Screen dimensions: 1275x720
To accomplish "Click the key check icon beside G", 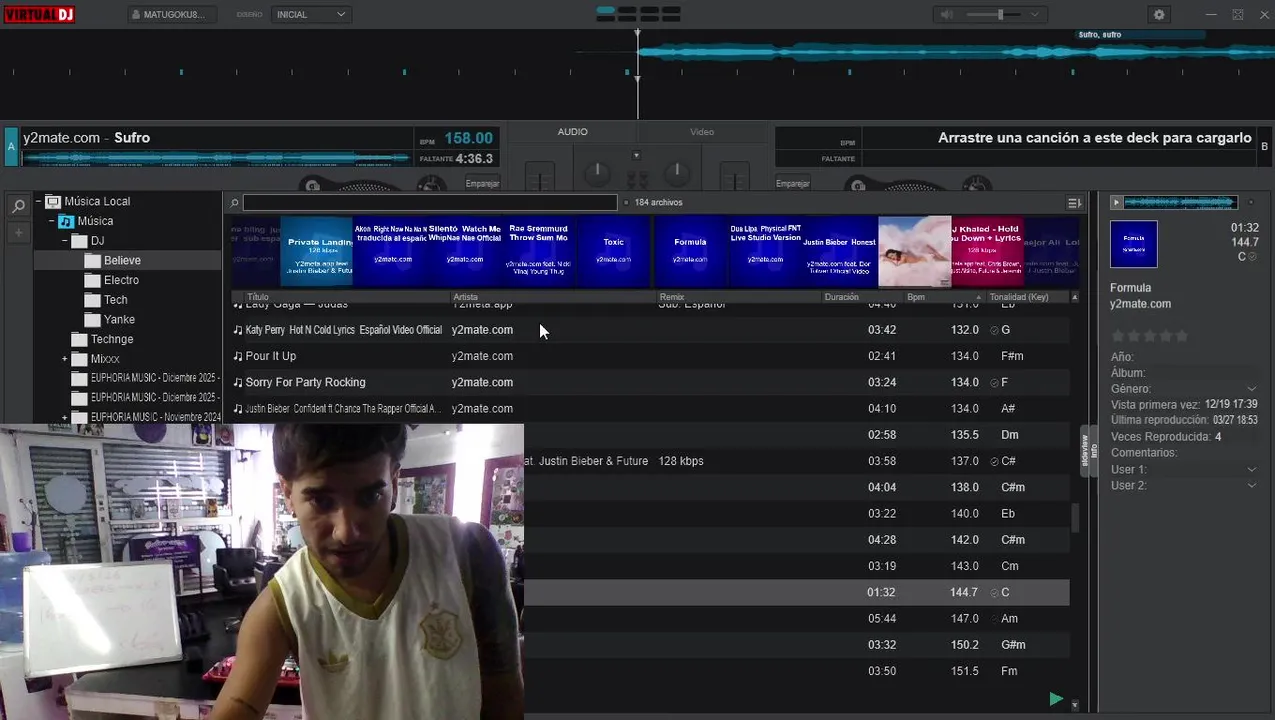I will coord(994,330).
